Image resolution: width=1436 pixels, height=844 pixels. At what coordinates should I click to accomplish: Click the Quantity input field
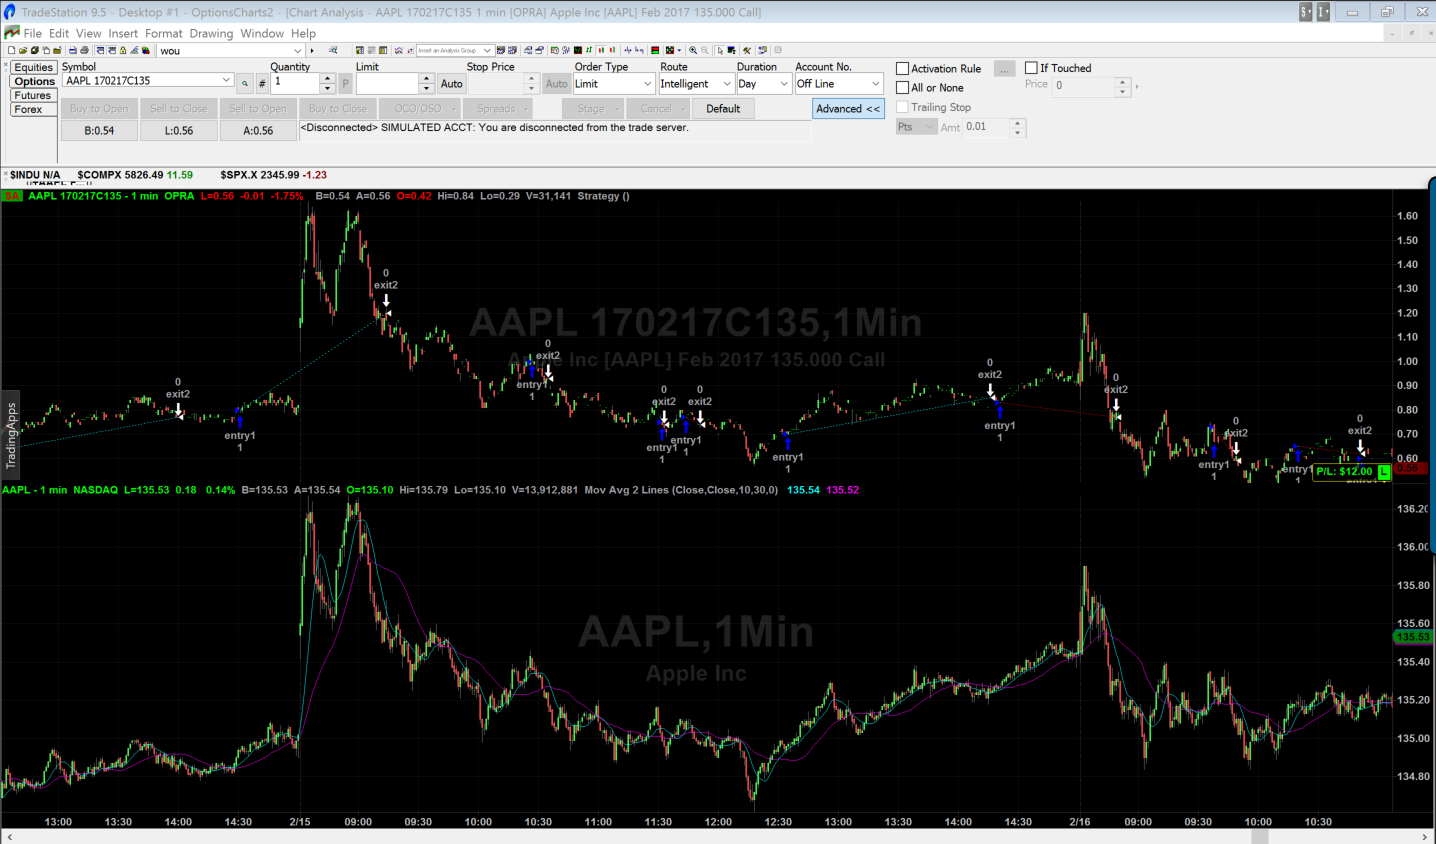click(294, 84)
